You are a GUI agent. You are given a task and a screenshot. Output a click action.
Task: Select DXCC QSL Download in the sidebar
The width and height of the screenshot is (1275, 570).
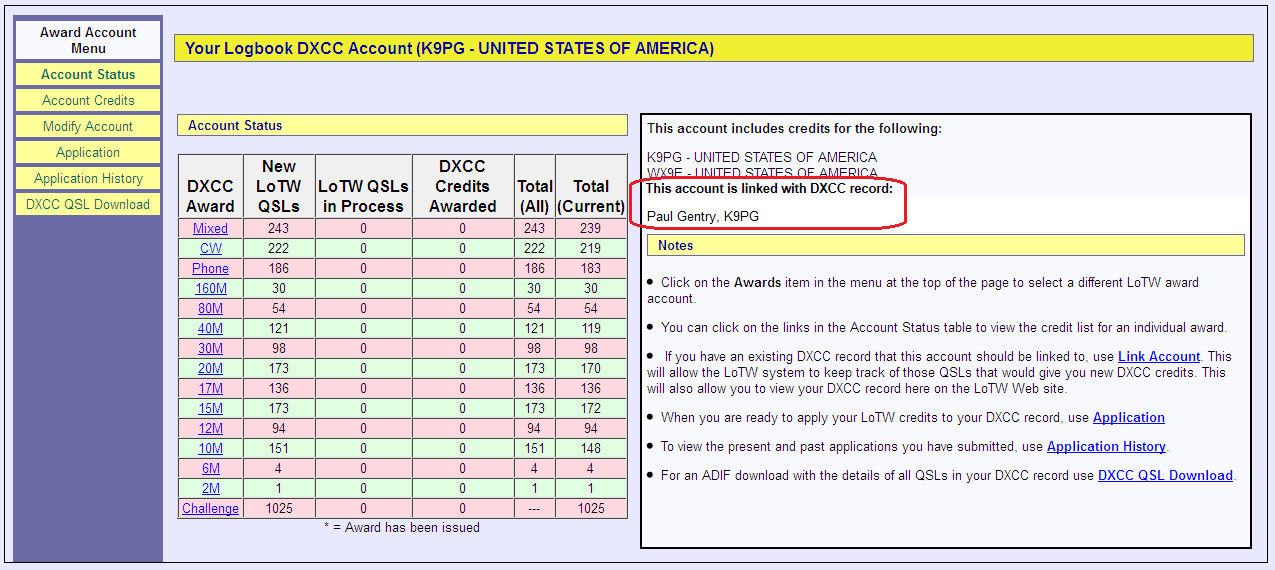pos(88,205)
